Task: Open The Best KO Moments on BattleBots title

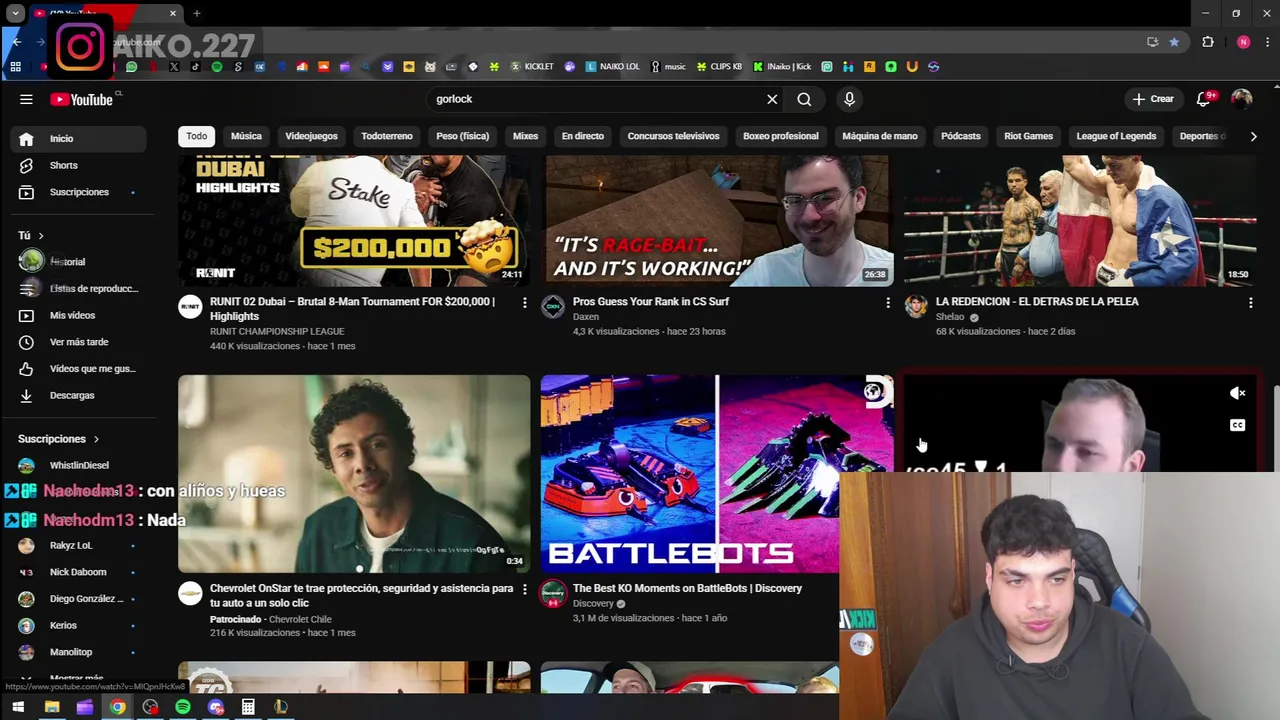Action: (x=687, y=589)
